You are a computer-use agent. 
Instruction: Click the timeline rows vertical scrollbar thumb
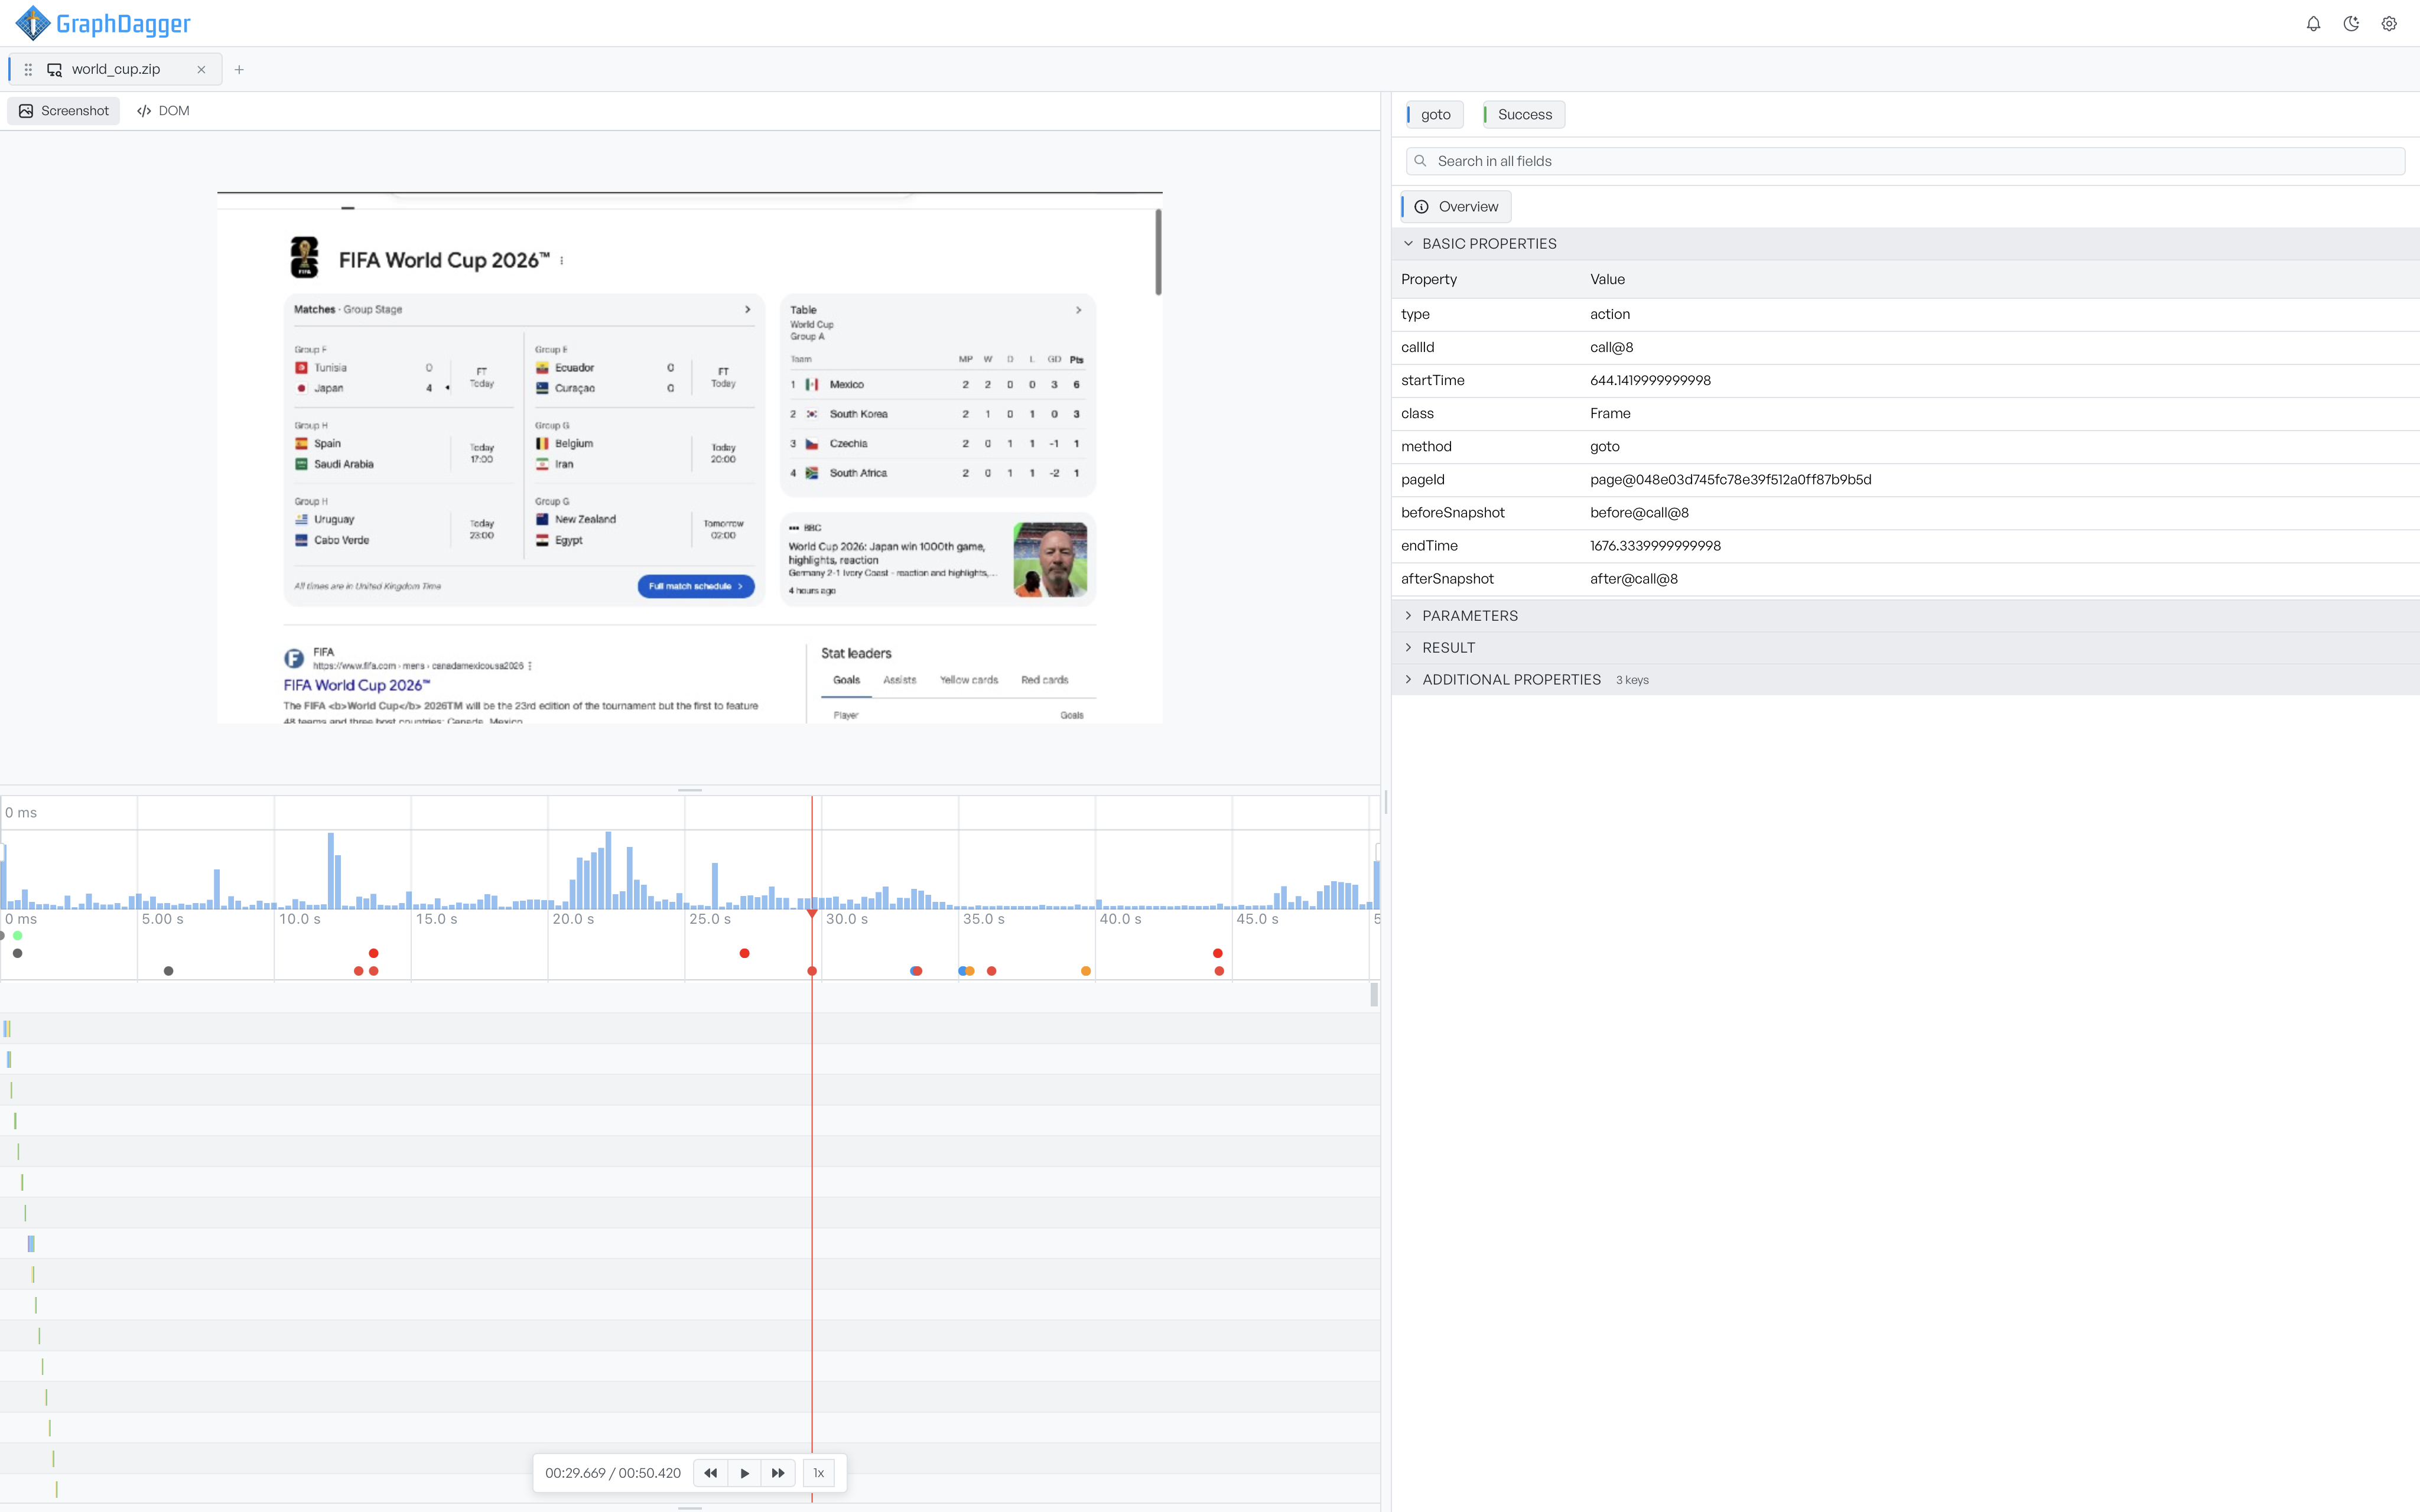click(x=1374, y=995)
